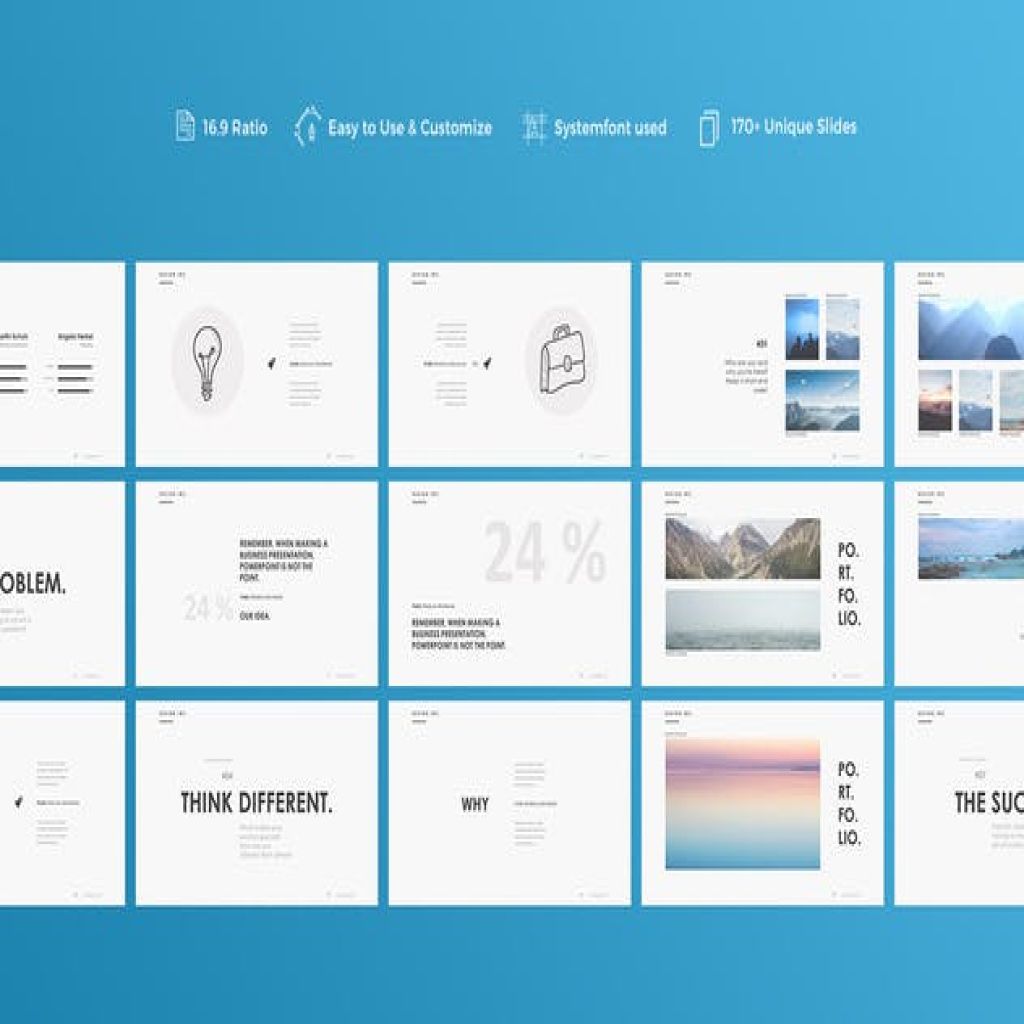Screen dimensions: 1024x1024
Task: Click the 170+ Unique Slides label
Action: coord(793,126)
